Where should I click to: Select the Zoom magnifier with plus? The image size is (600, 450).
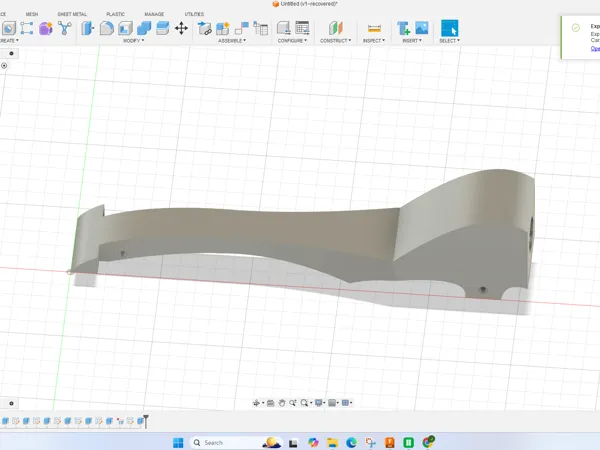[293, 403]
